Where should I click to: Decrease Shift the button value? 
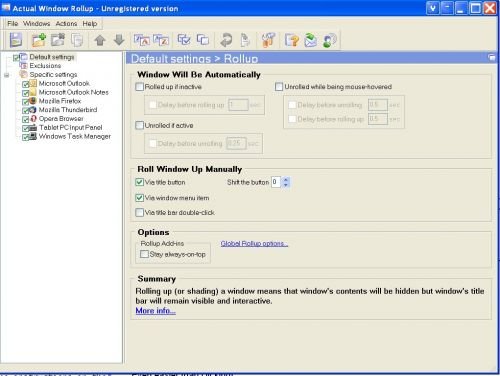(x=286, y=185)
